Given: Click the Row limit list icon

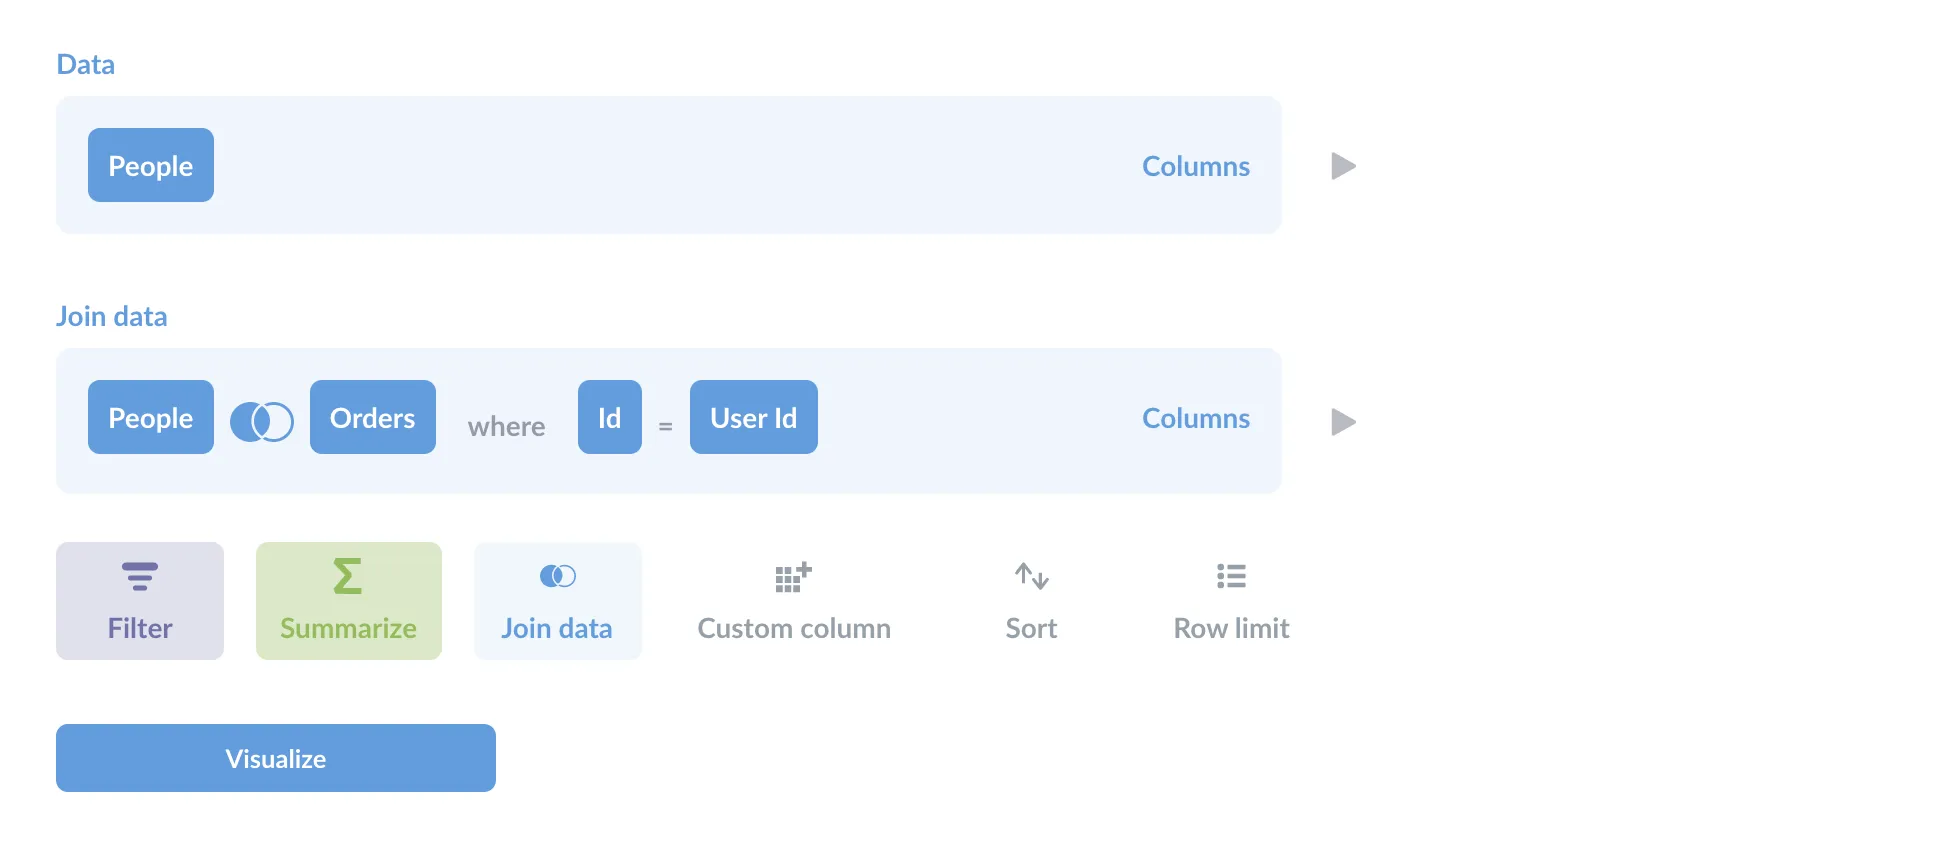Looking at the screenshot, I should tap(1231, 576).
